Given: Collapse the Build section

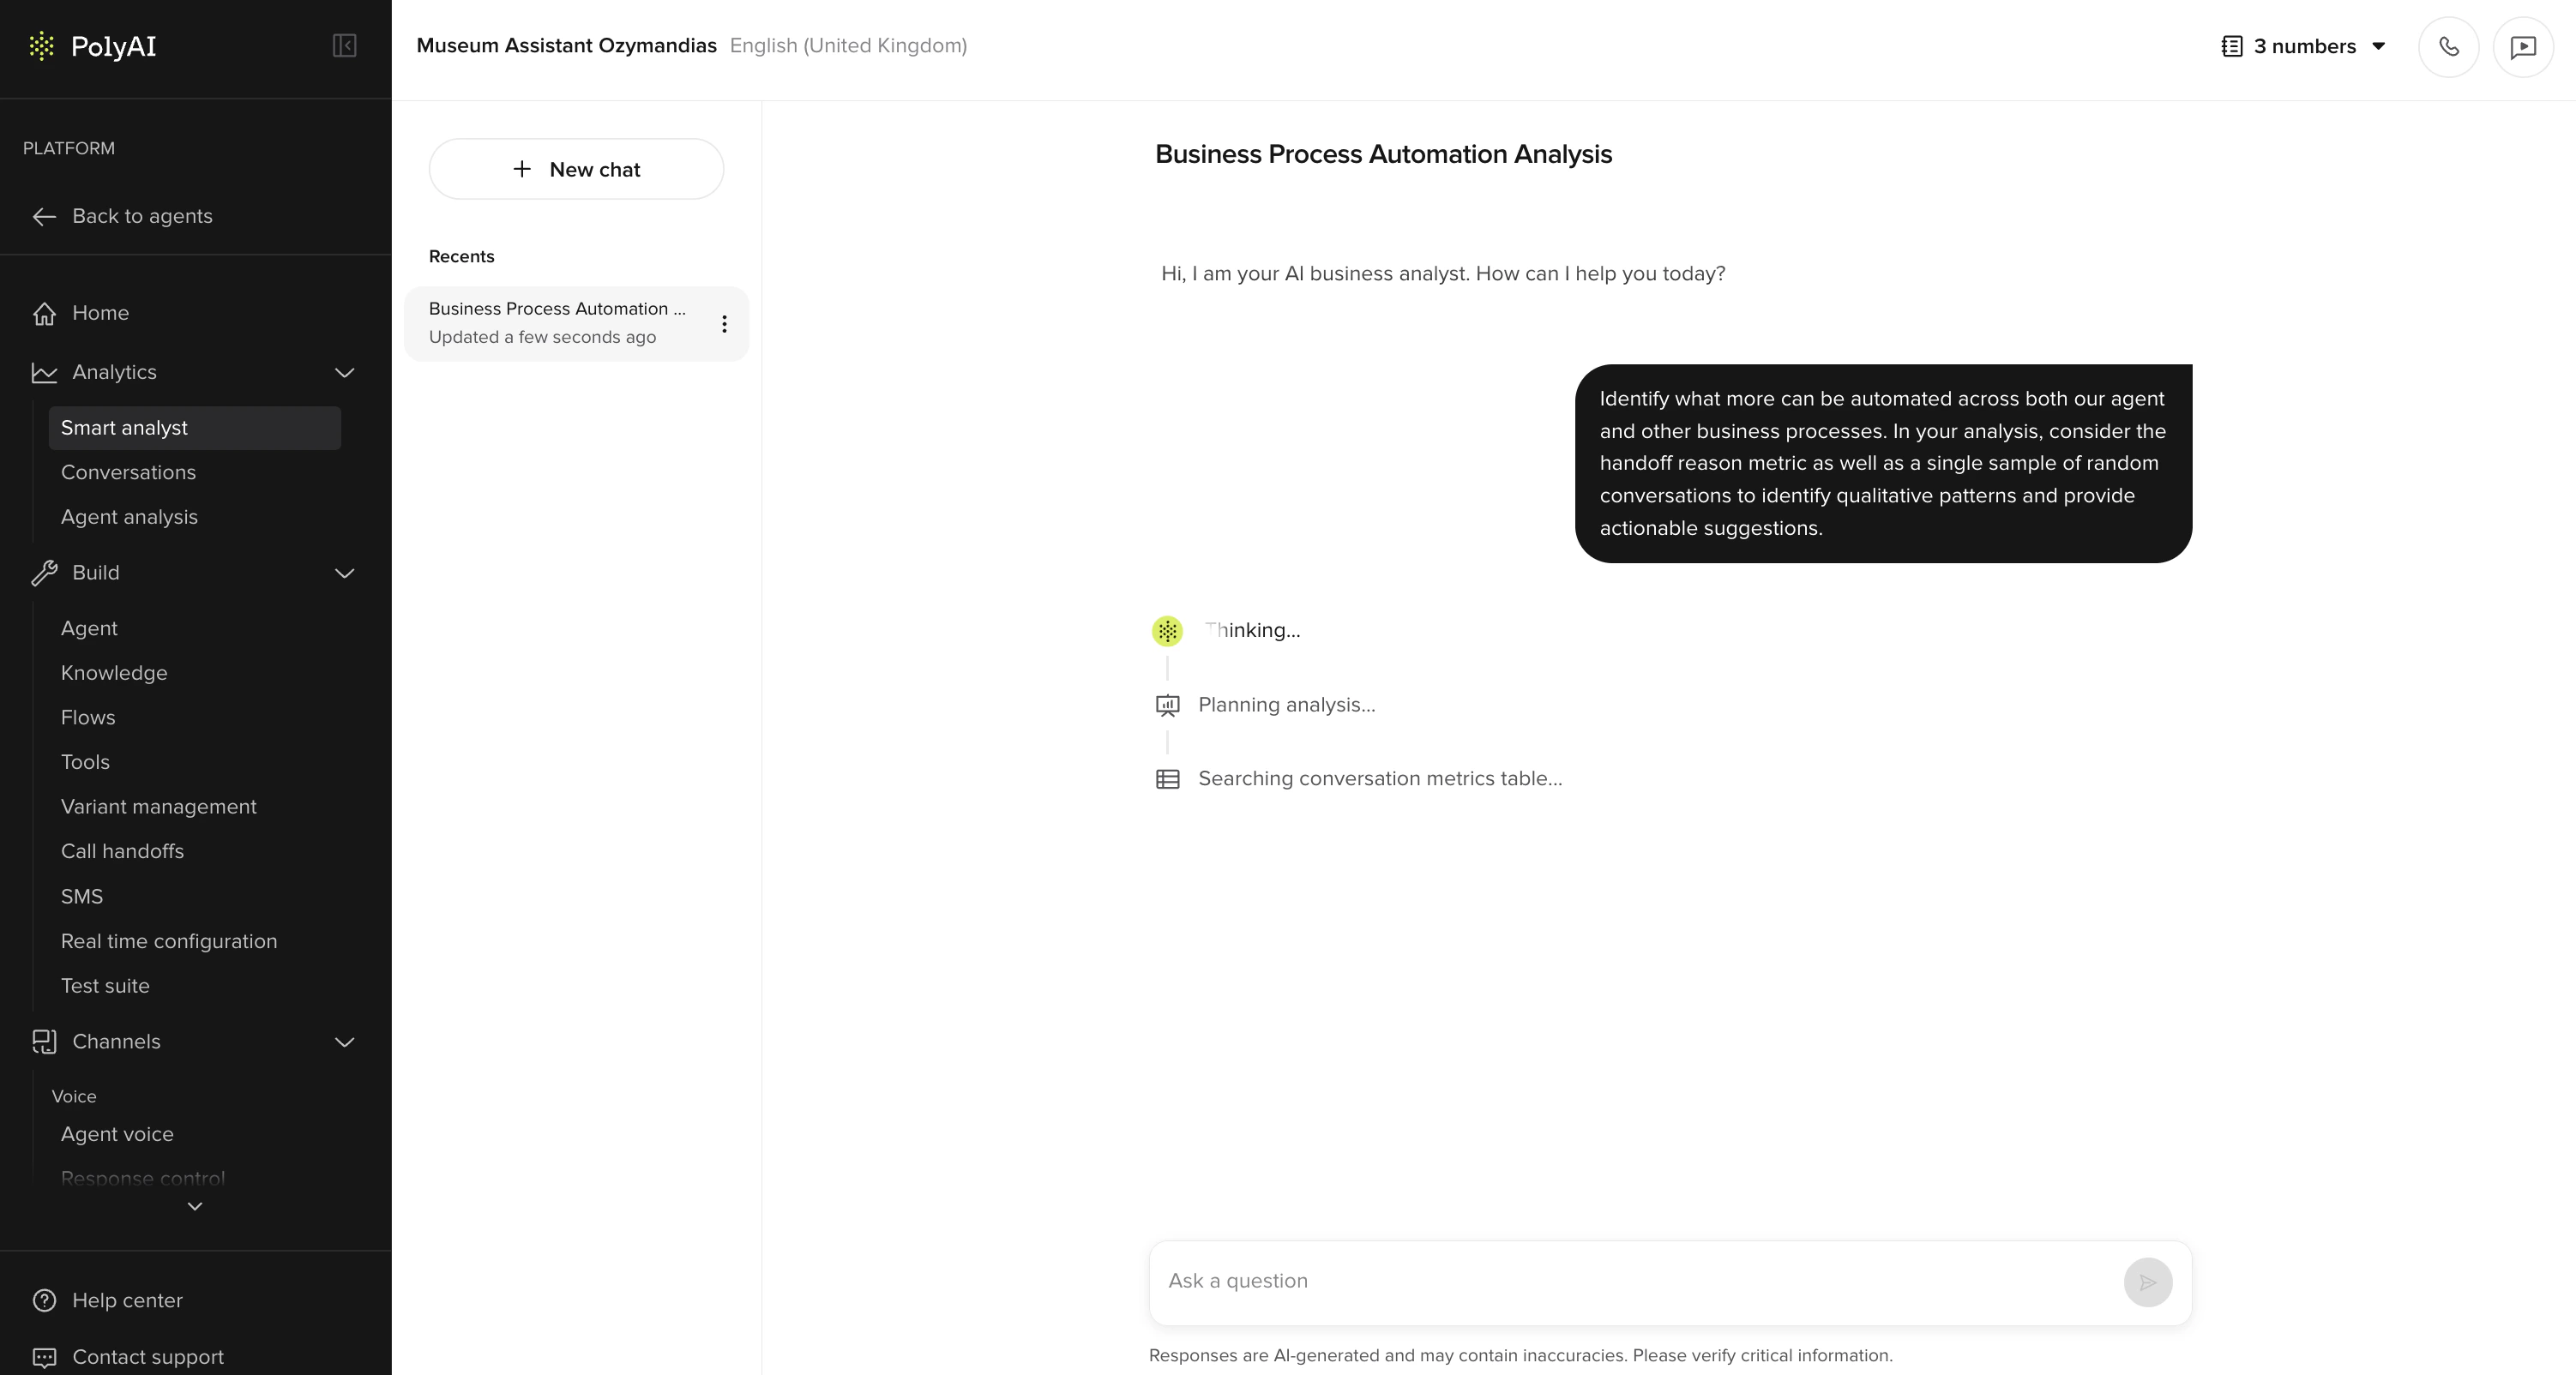Looking at the screenshot, I should [344, 573].
